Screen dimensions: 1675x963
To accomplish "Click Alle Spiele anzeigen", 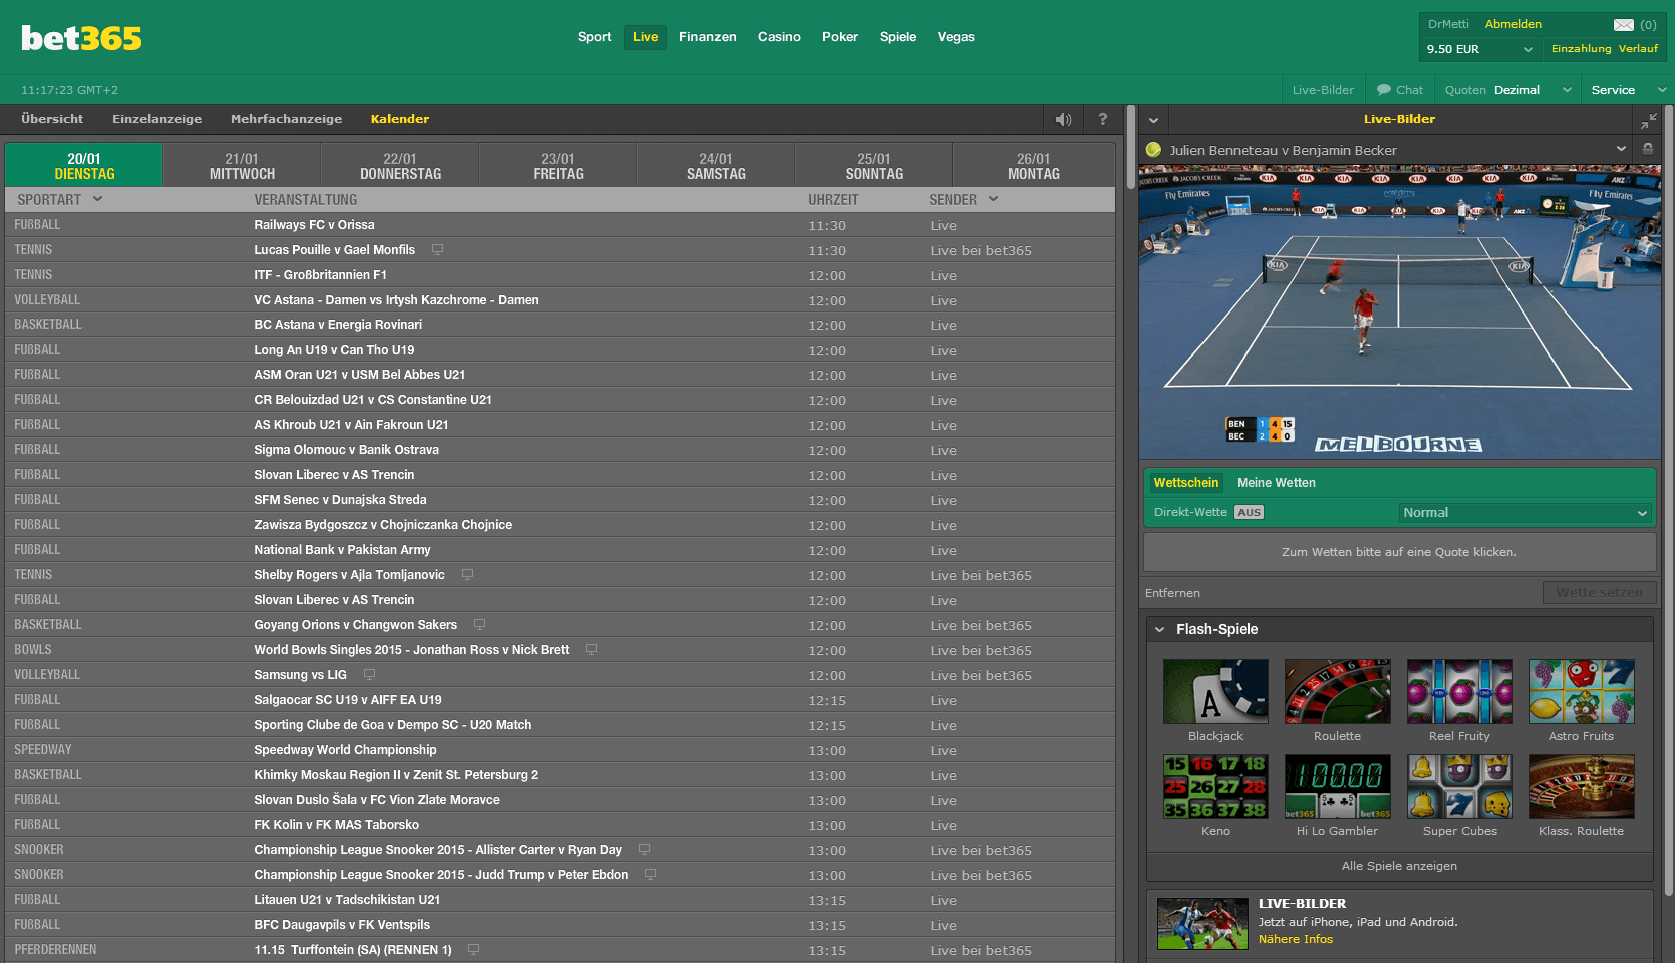I will tap(1399, 866).
